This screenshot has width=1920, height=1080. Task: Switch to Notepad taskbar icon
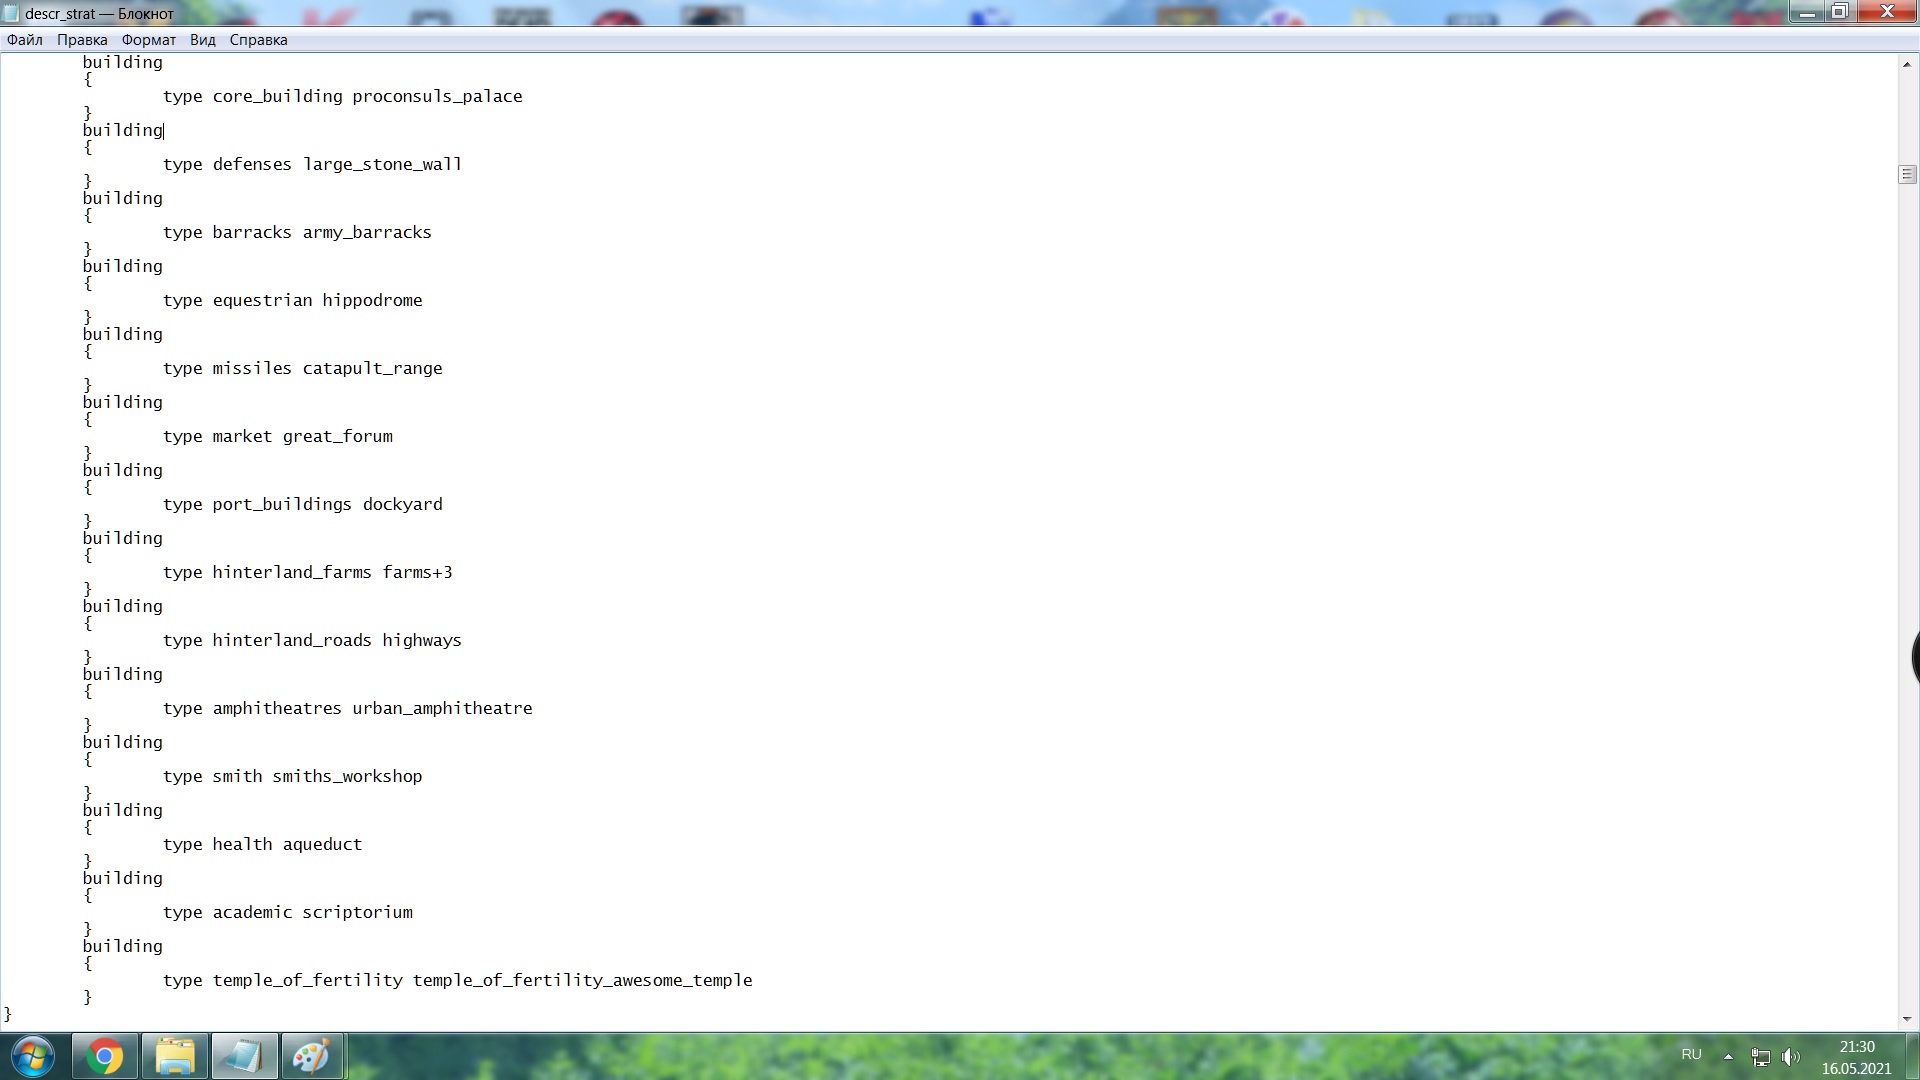pos(244,1057)
